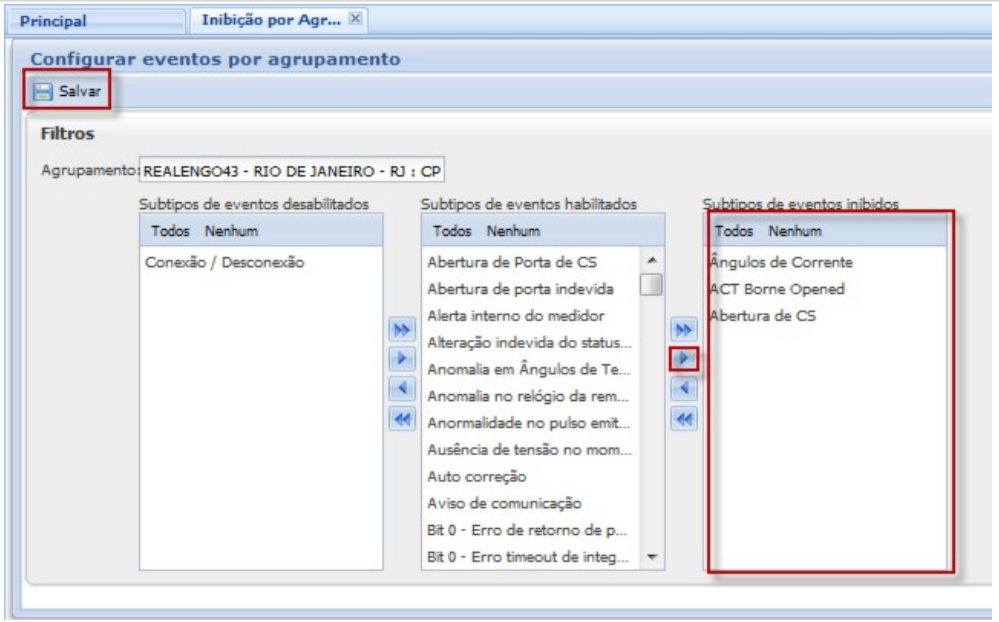Move all enabled subtypes to inhibited list
999x622 pixels.
[x=685, y=329]
